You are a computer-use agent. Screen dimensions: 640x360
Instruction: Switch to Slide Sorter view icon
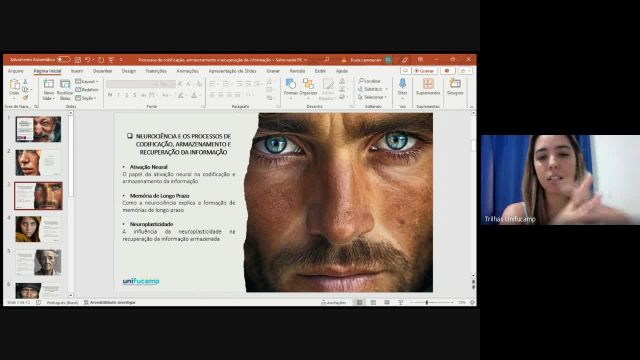pyautogui.click(x=373, y=302)
